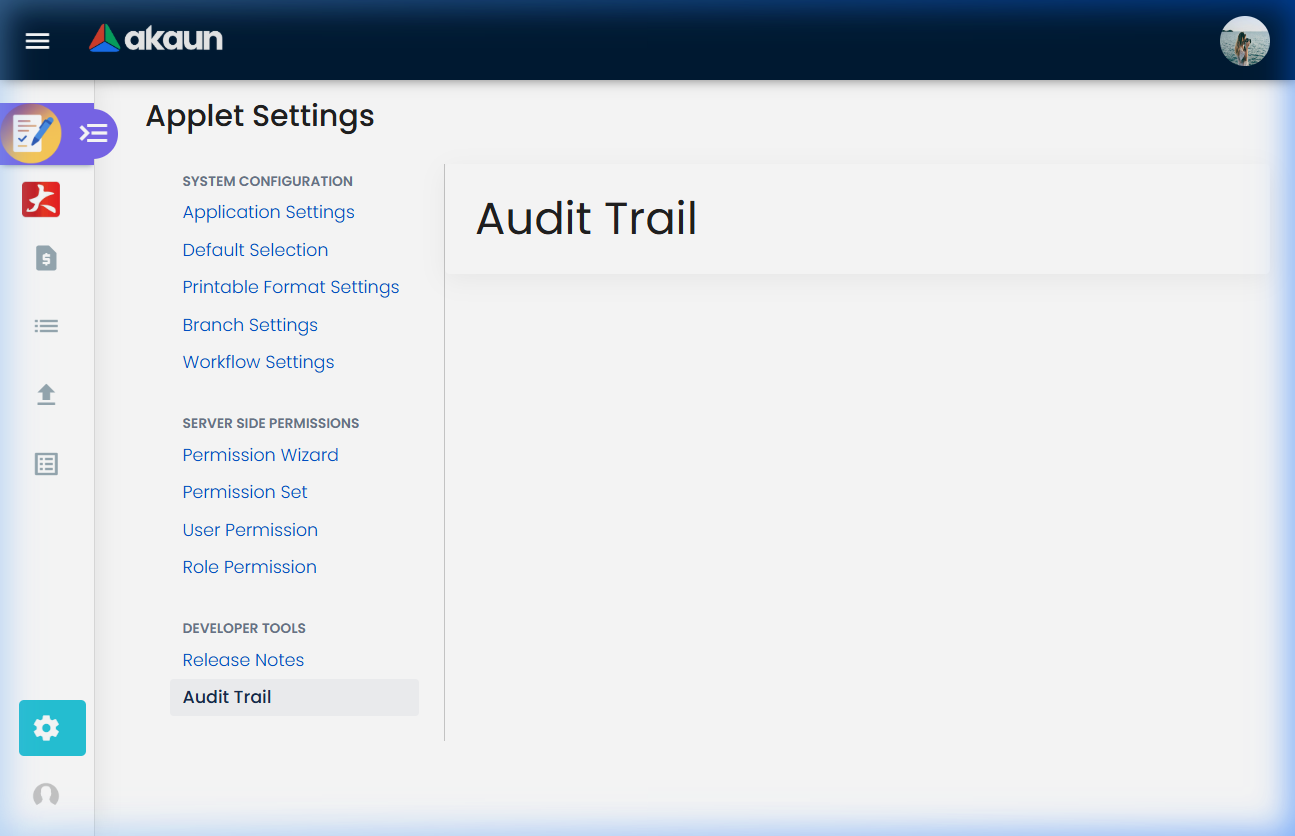The image size is (1295, 836).
Task: Open the report form icon in sidebar
Action: pyautogui.click(x=45, y=464)
